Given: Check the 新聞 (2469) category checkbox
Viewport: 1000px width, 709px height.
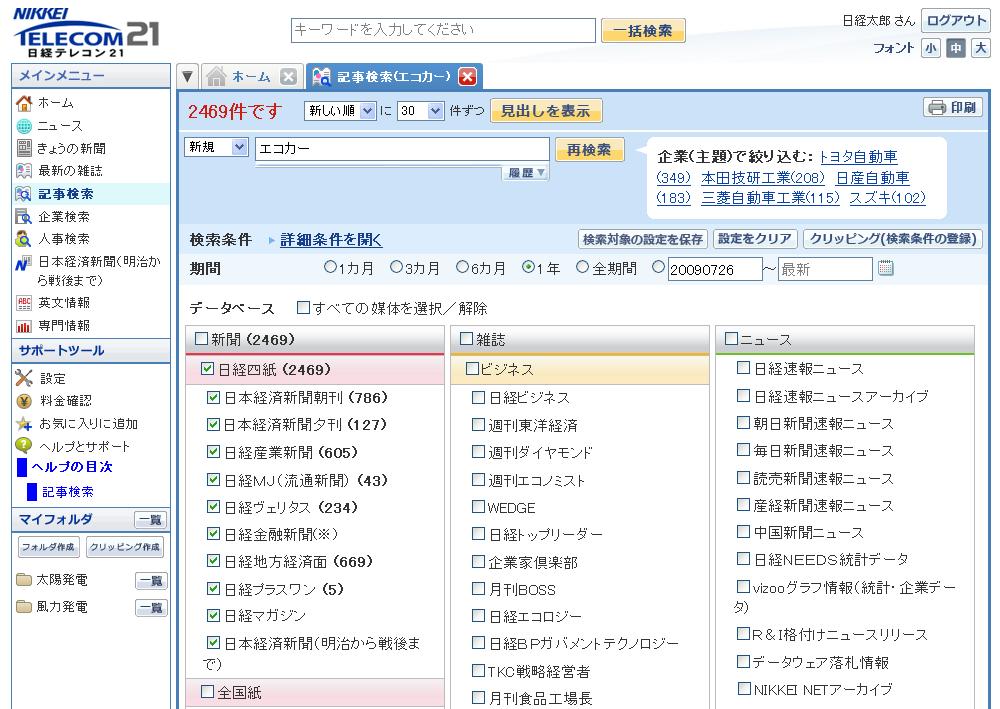Looking at the screenshot, I should (x=201, y=339).
